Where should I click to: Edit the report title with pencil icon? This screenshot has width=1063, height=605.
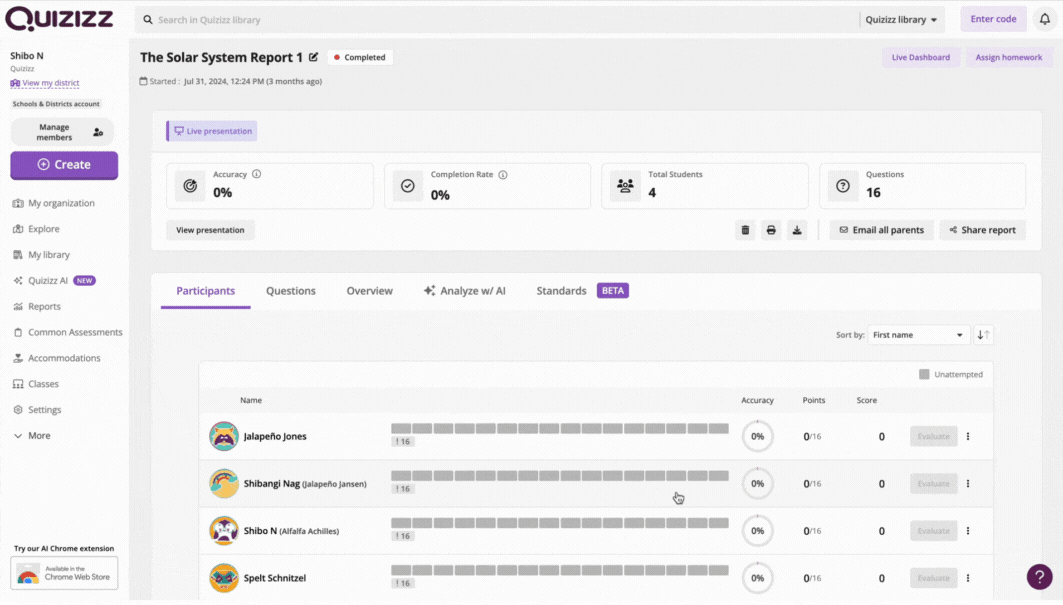click(x=313, y=57)
